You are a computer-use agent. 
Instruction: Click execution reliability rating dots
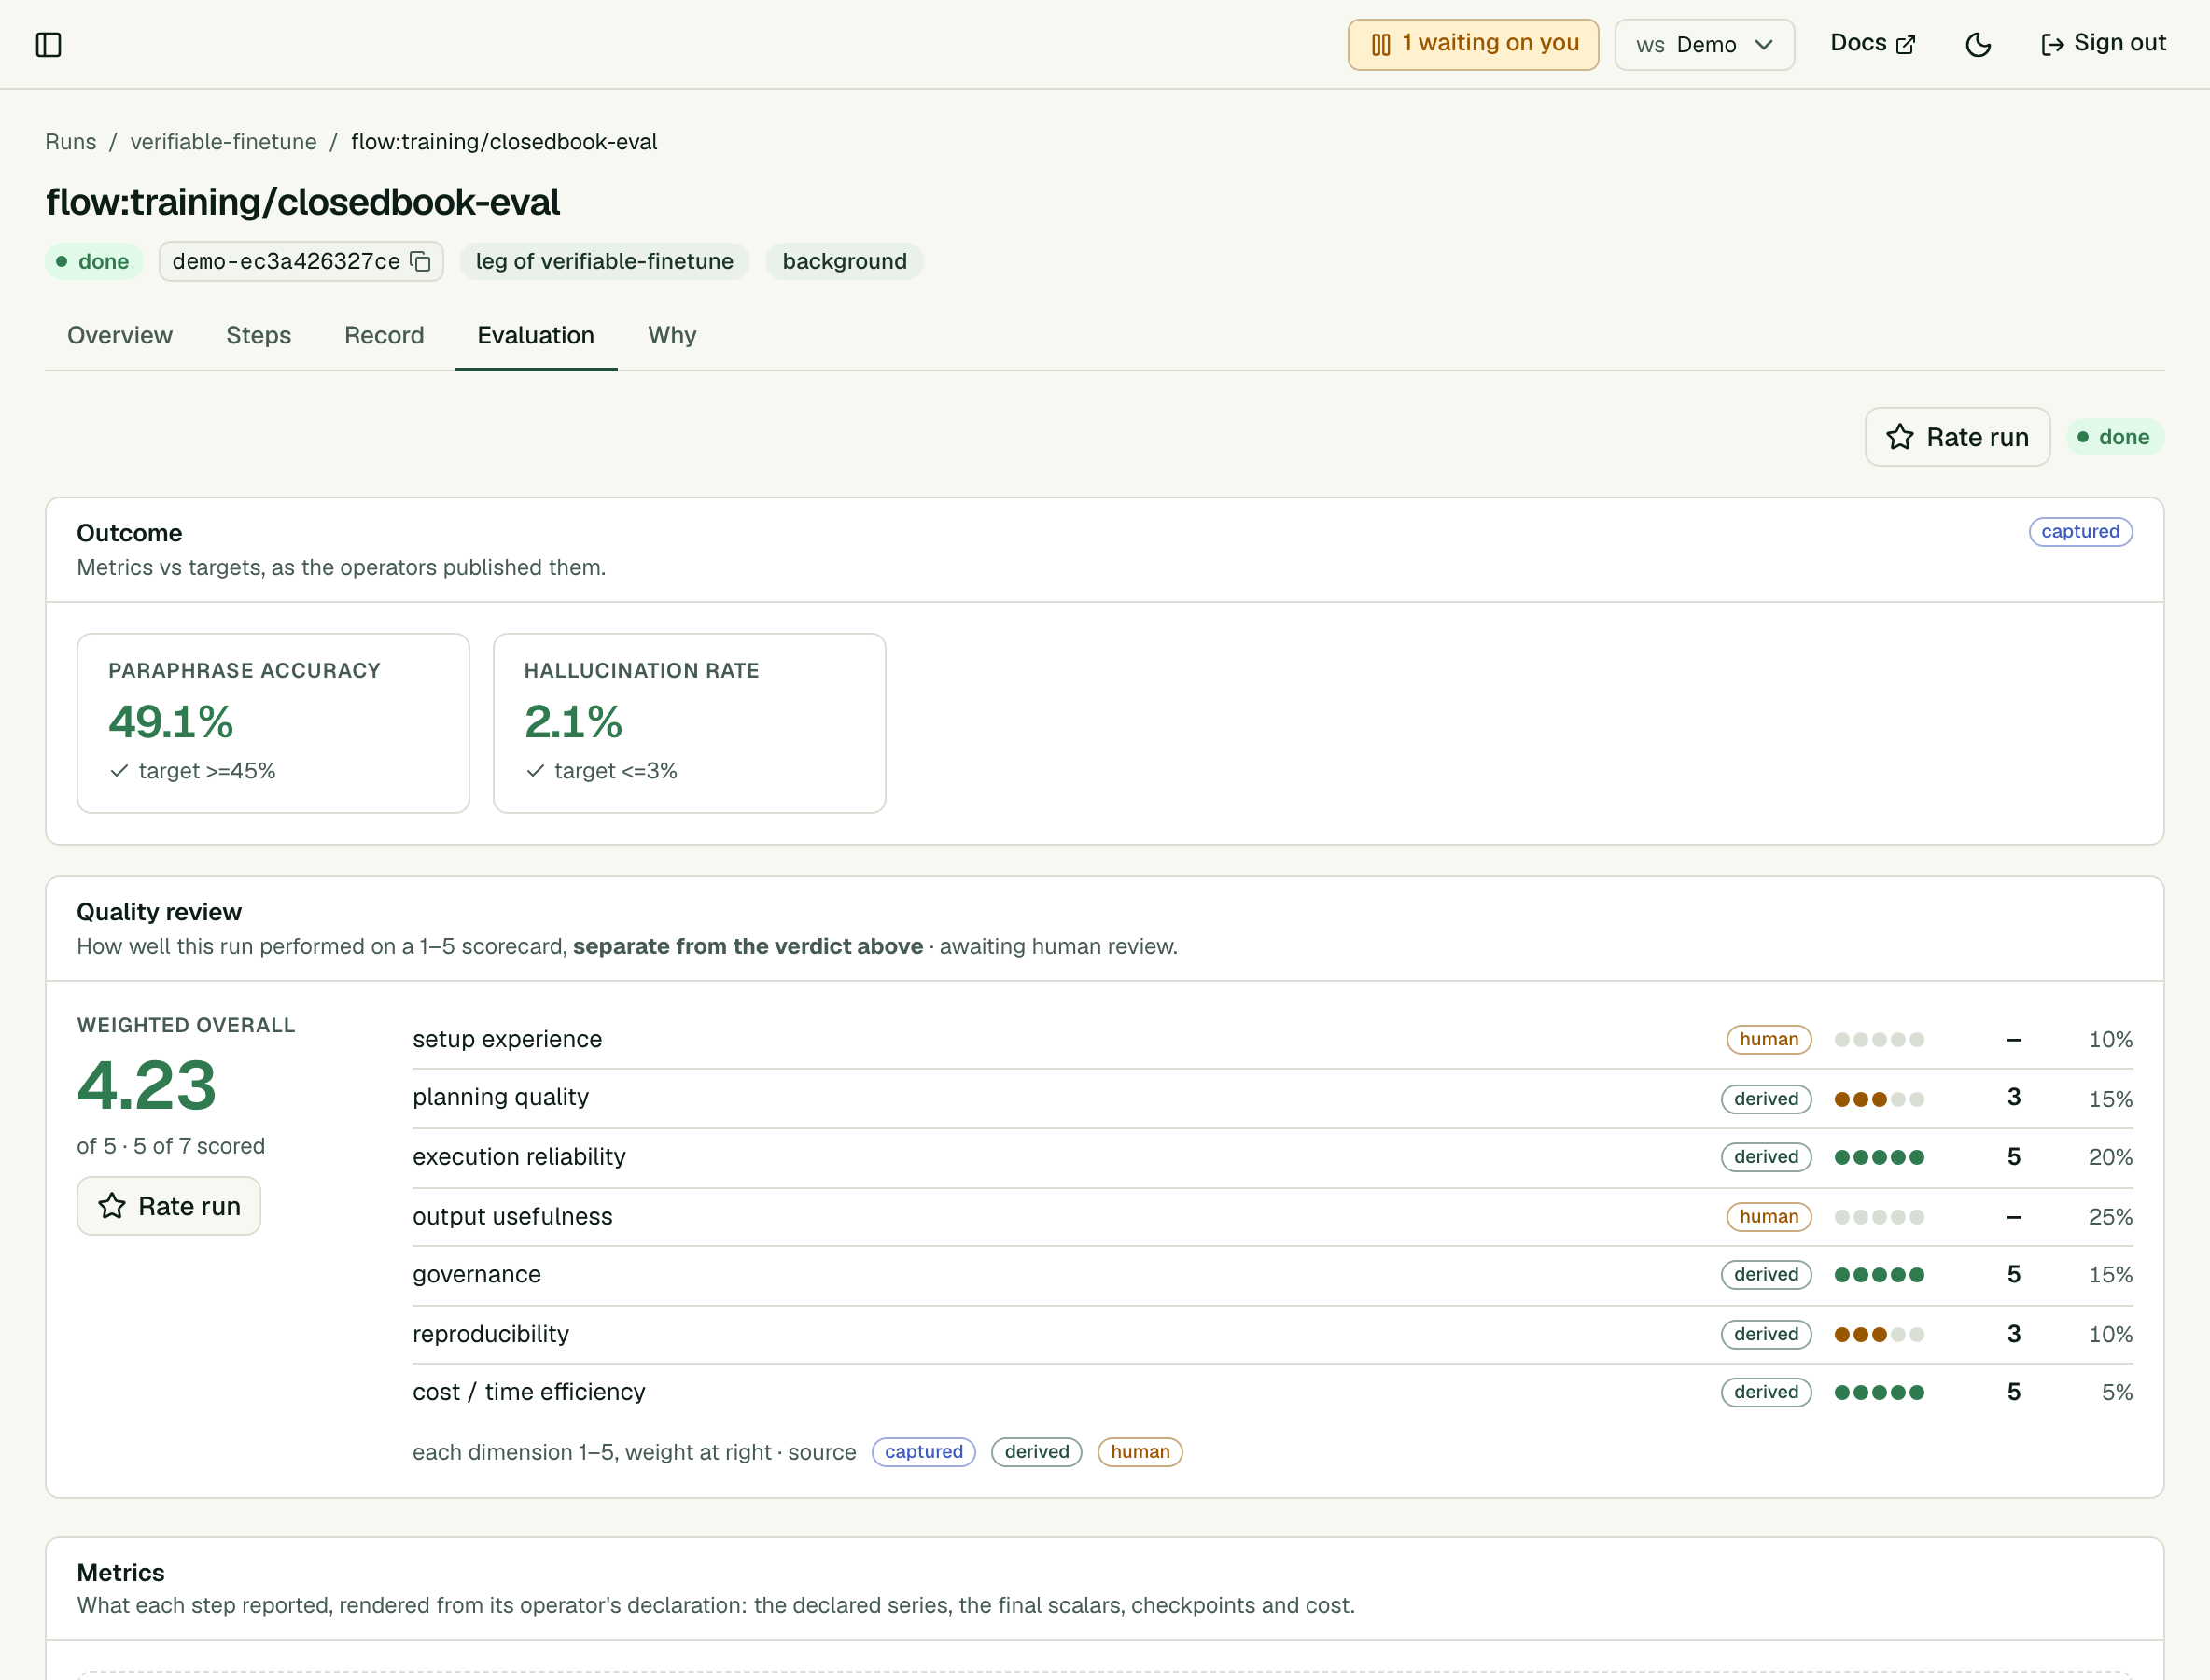click(1879, 1157)
